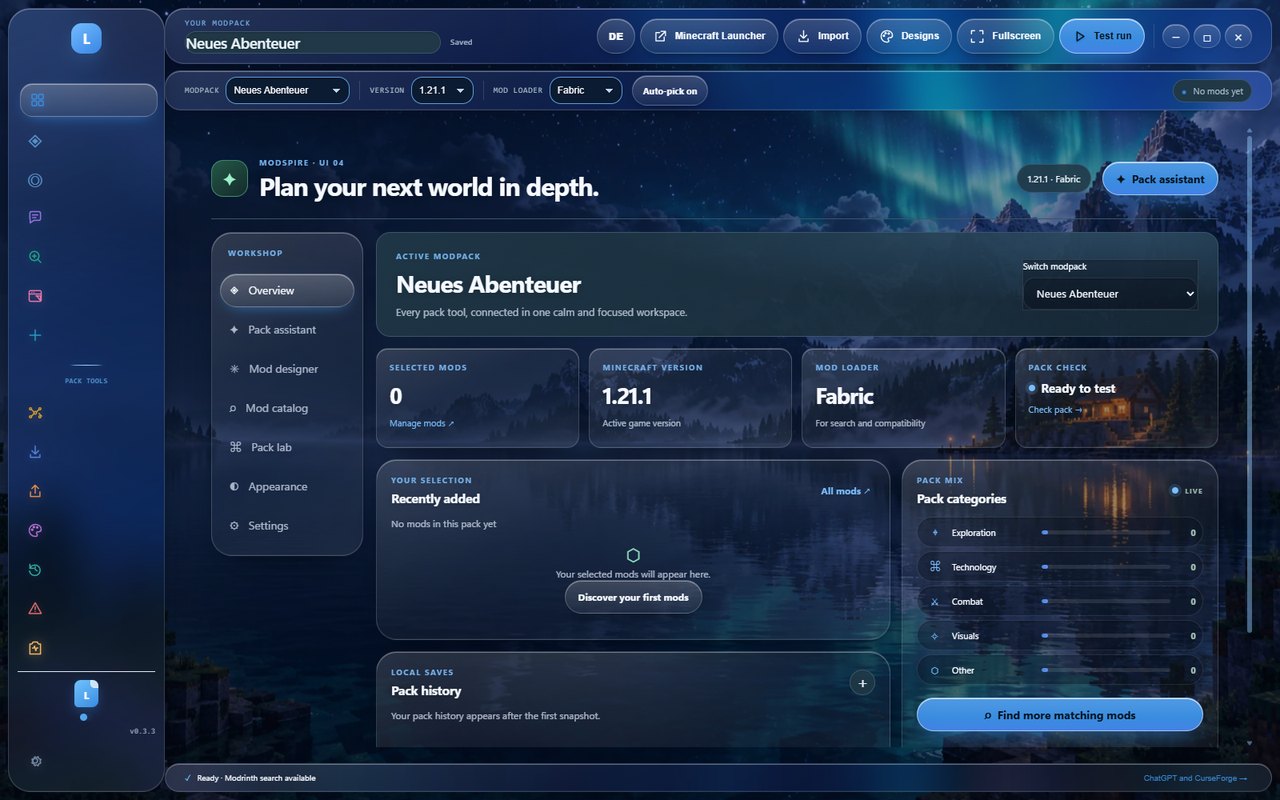
Task: Expand the Switch modpack select box
Action: (x=1110, y=294)
